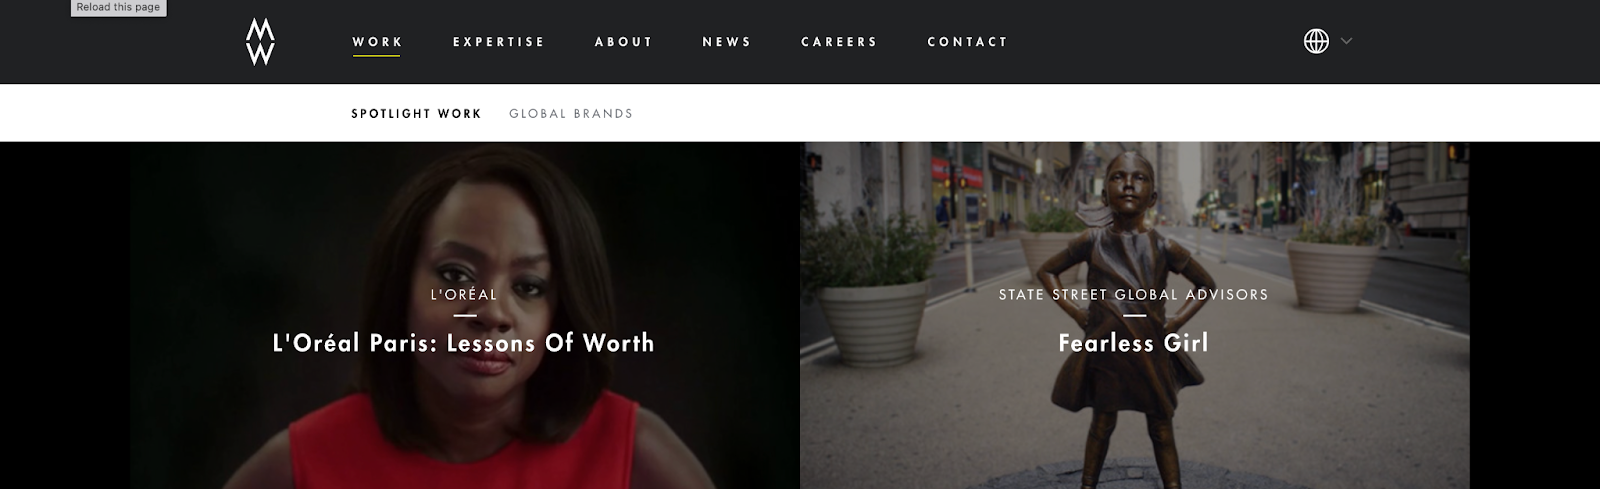Open the globe language selector icon

point(1316,41)
